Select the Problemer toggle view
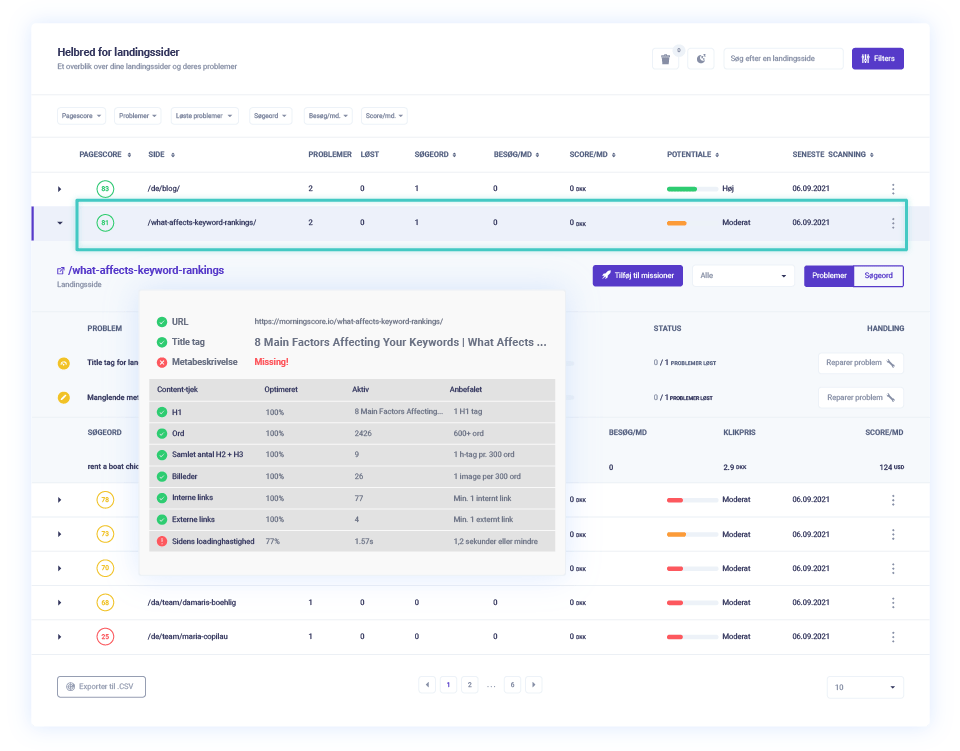The image size is (960, 751). pos(829,276)
